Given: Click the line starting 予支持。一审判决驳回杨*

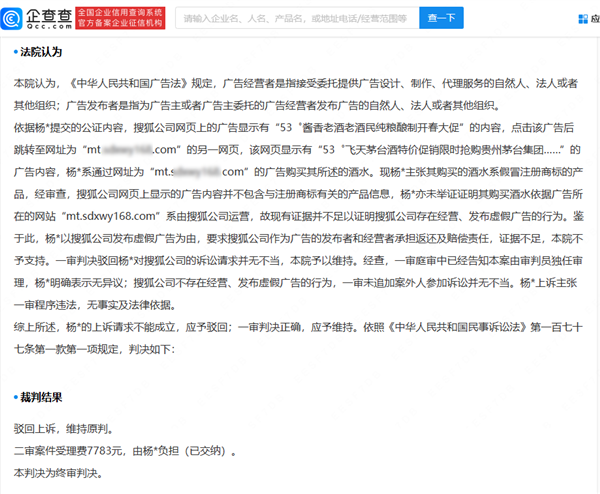Looking at the screenshot, I should click(298, 261).
